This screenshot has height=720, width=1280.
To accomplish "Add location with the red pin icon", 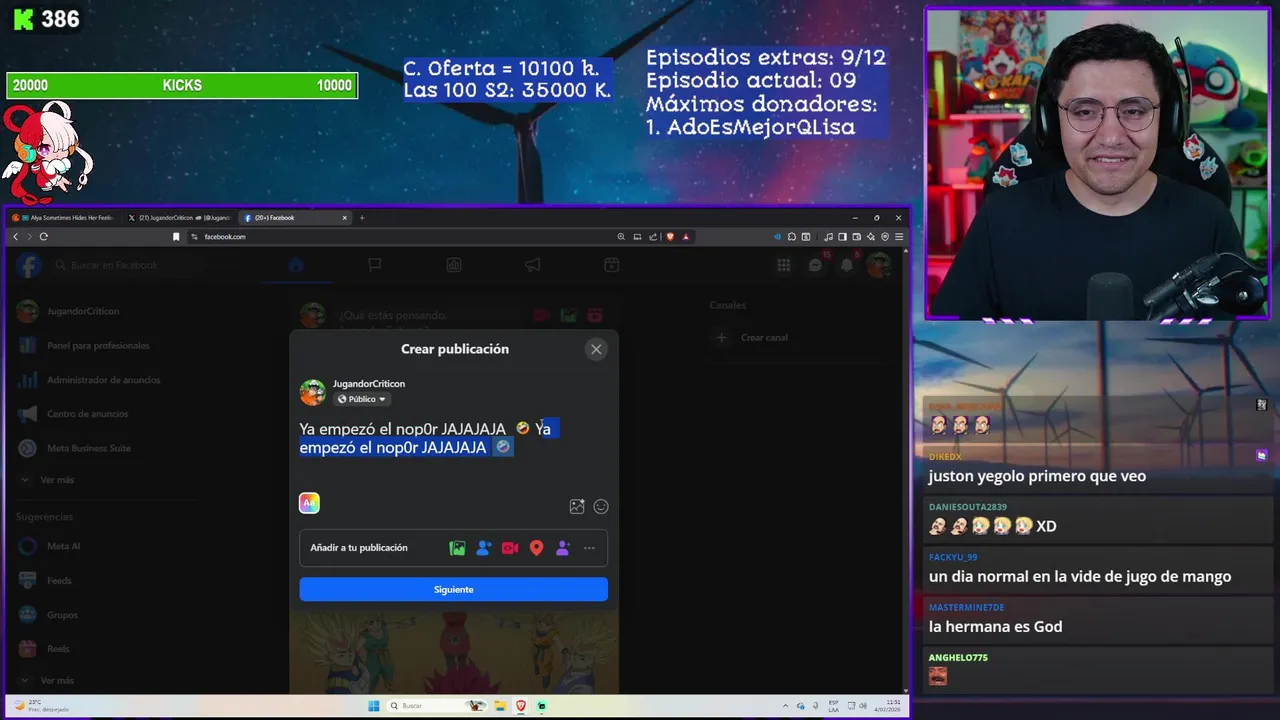I will [x=536, y=548].
